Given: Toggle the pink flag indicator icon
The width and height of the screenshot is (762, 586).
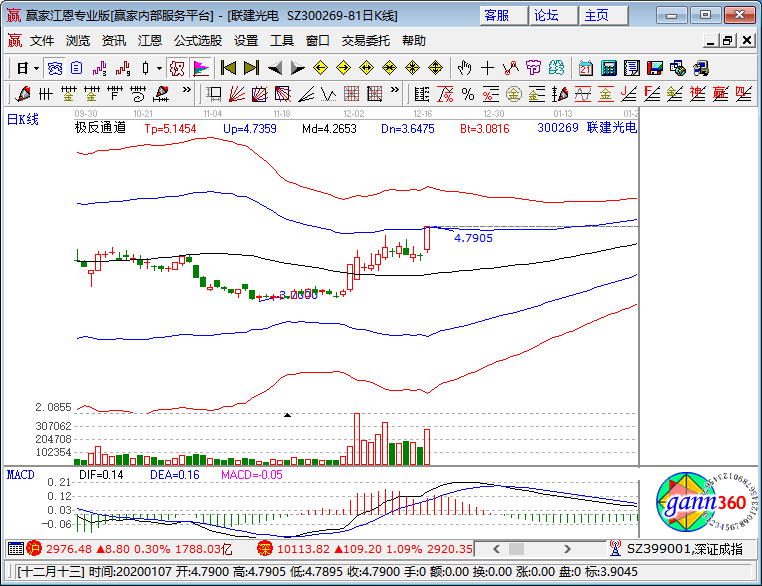Looking at the screenshot, I should (201, 69).
